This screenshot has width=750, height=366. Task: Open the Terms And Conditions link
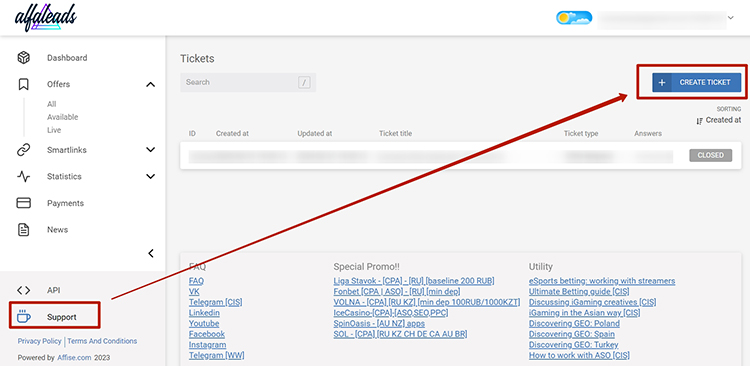(102, 341)
